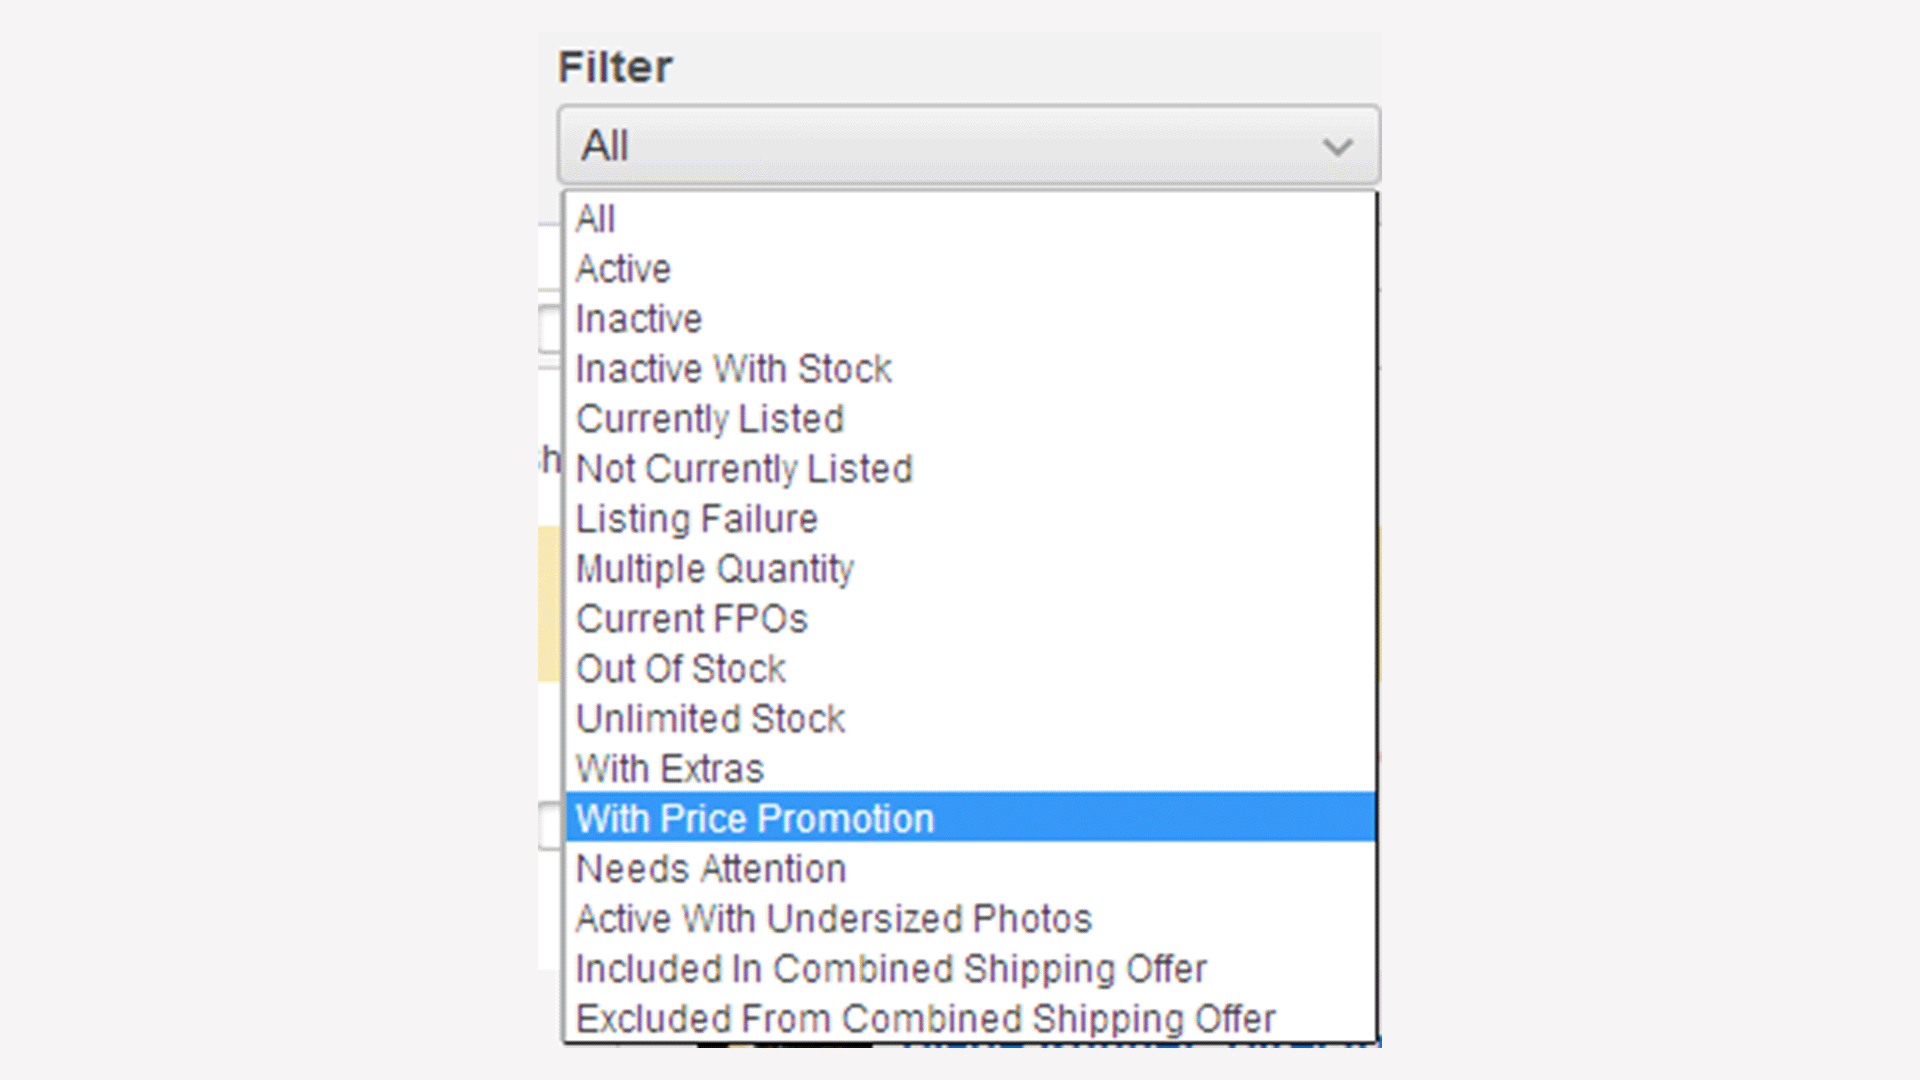1920x1080 pixels.
Task: Select Excluded From Combined Shipping Offer
Action: [926, 1018]
